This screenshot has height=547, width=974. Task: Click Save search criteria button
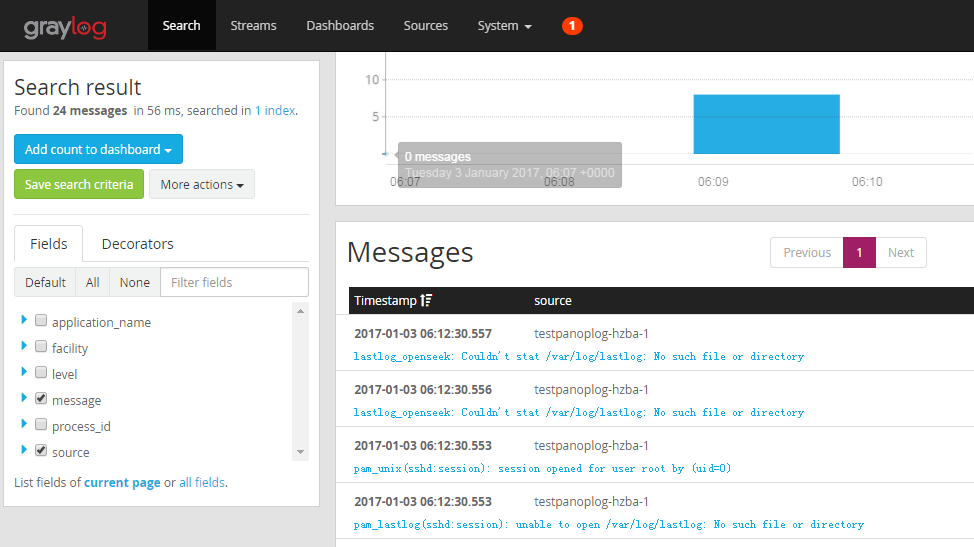(x=79, y=184)
